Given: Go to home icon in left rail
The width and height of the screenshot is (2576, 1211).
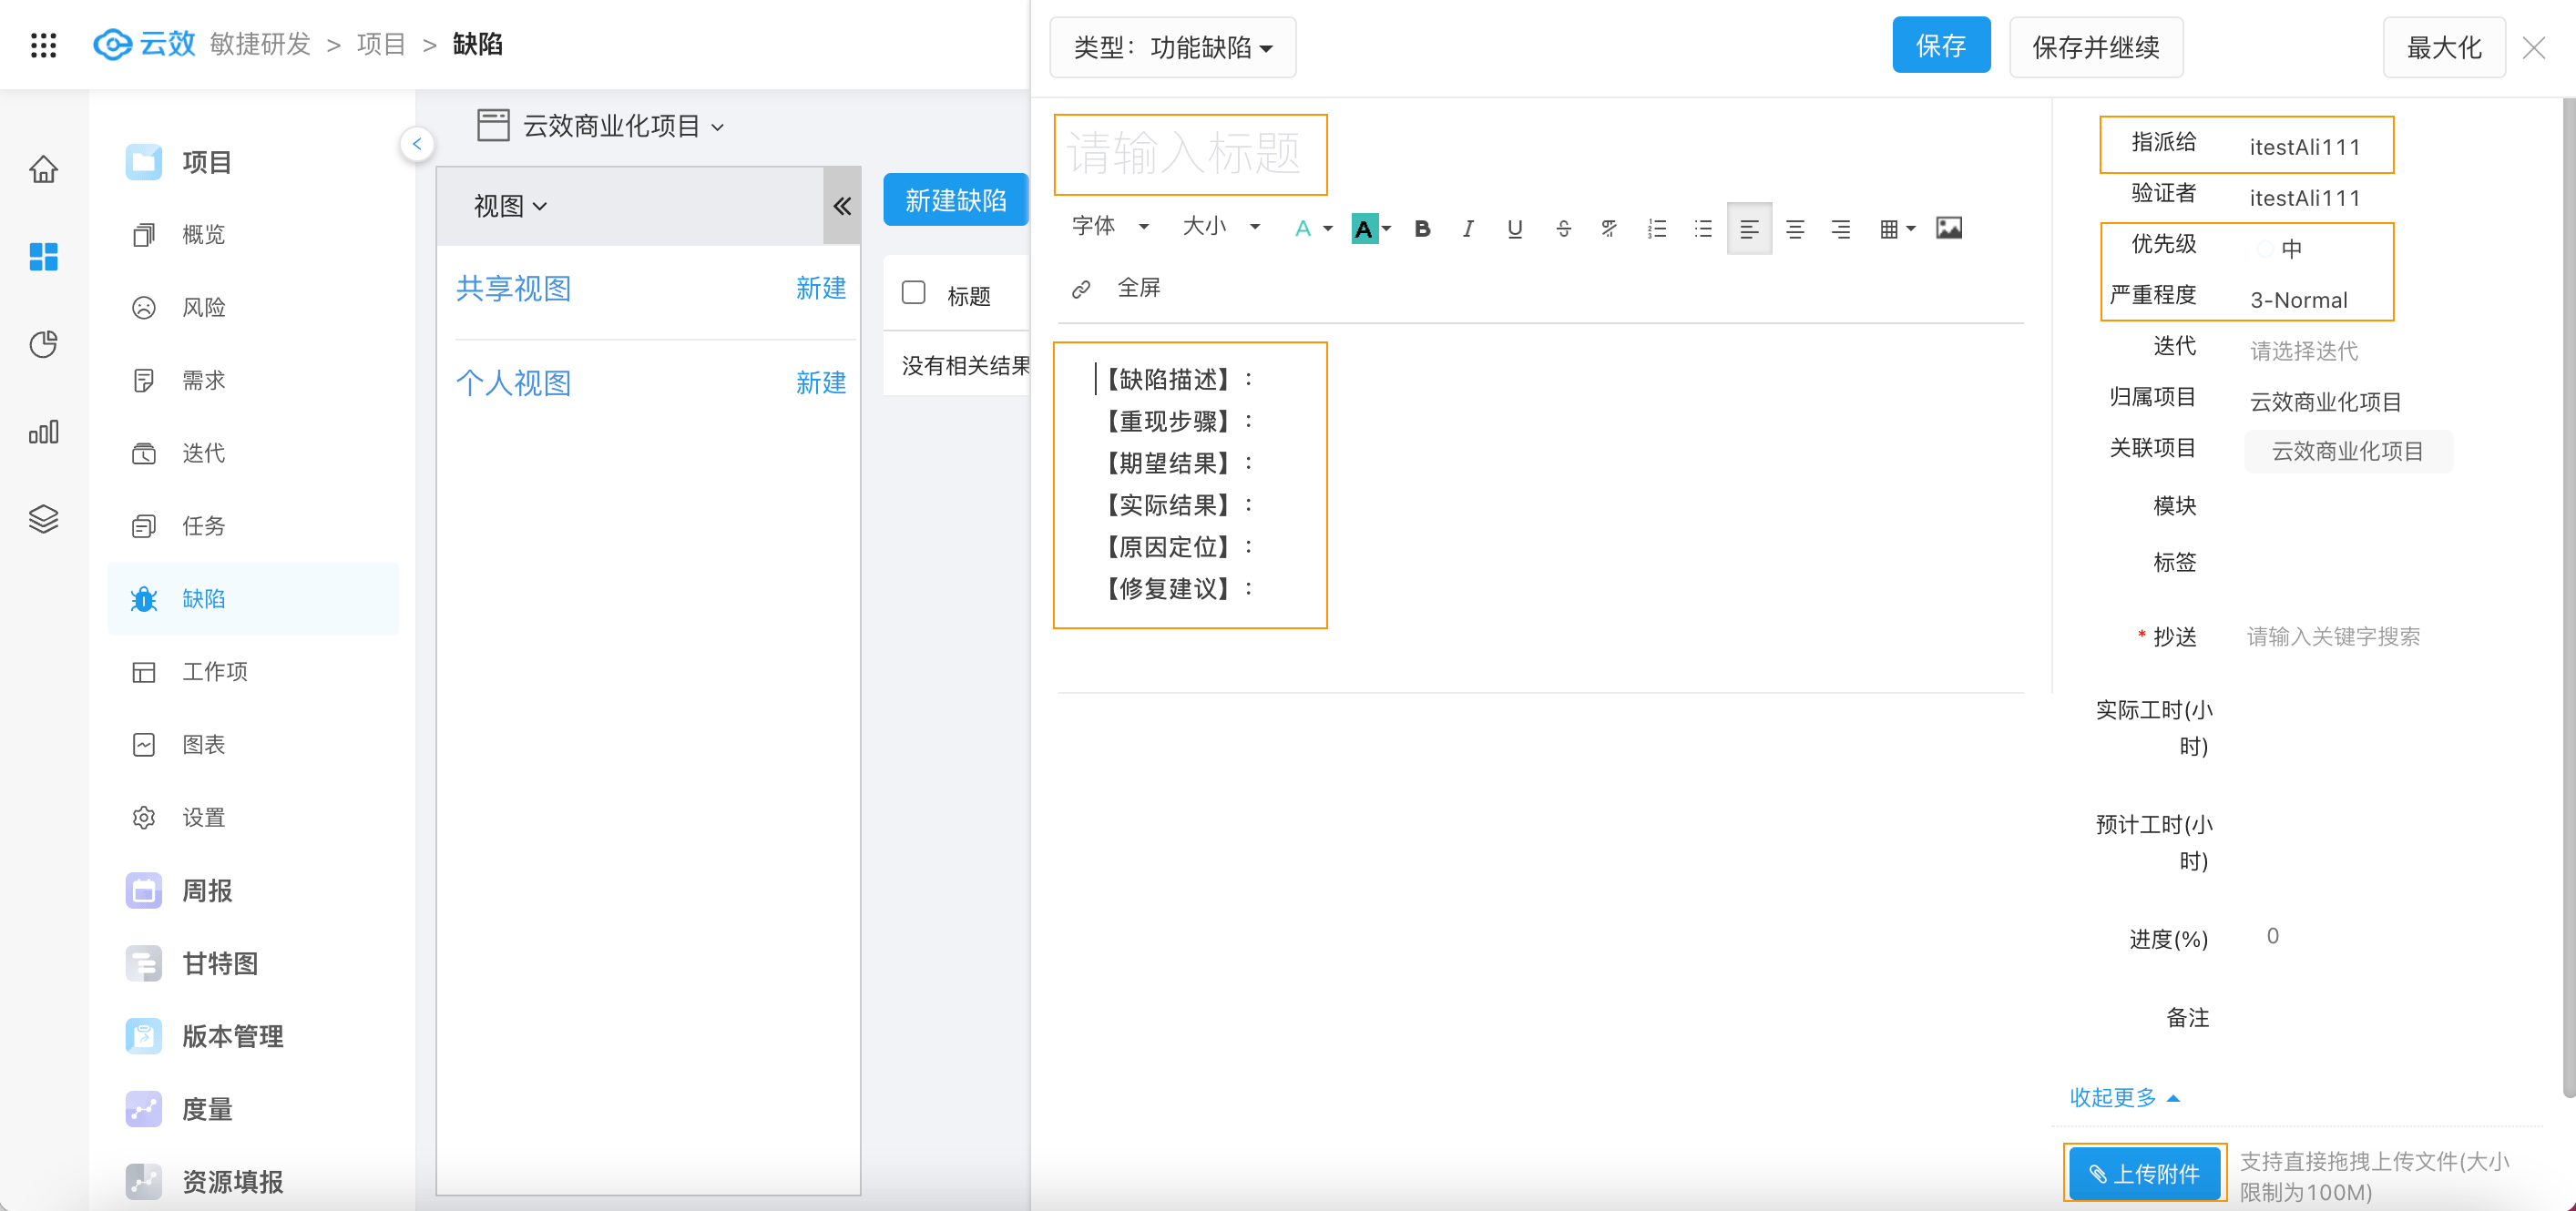Looking at the screenshot, I should point(43,169).
